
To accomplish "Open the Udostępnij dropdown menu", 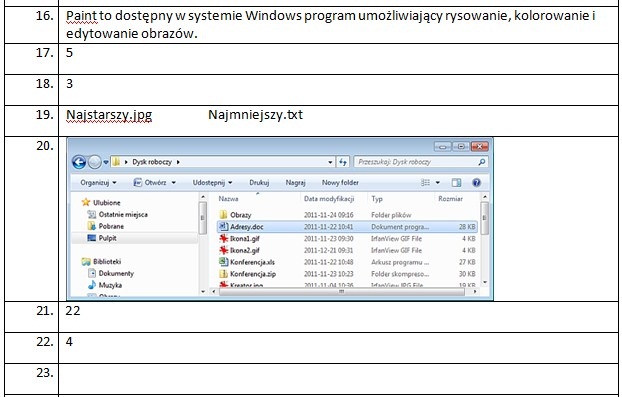I will (213, 182).
